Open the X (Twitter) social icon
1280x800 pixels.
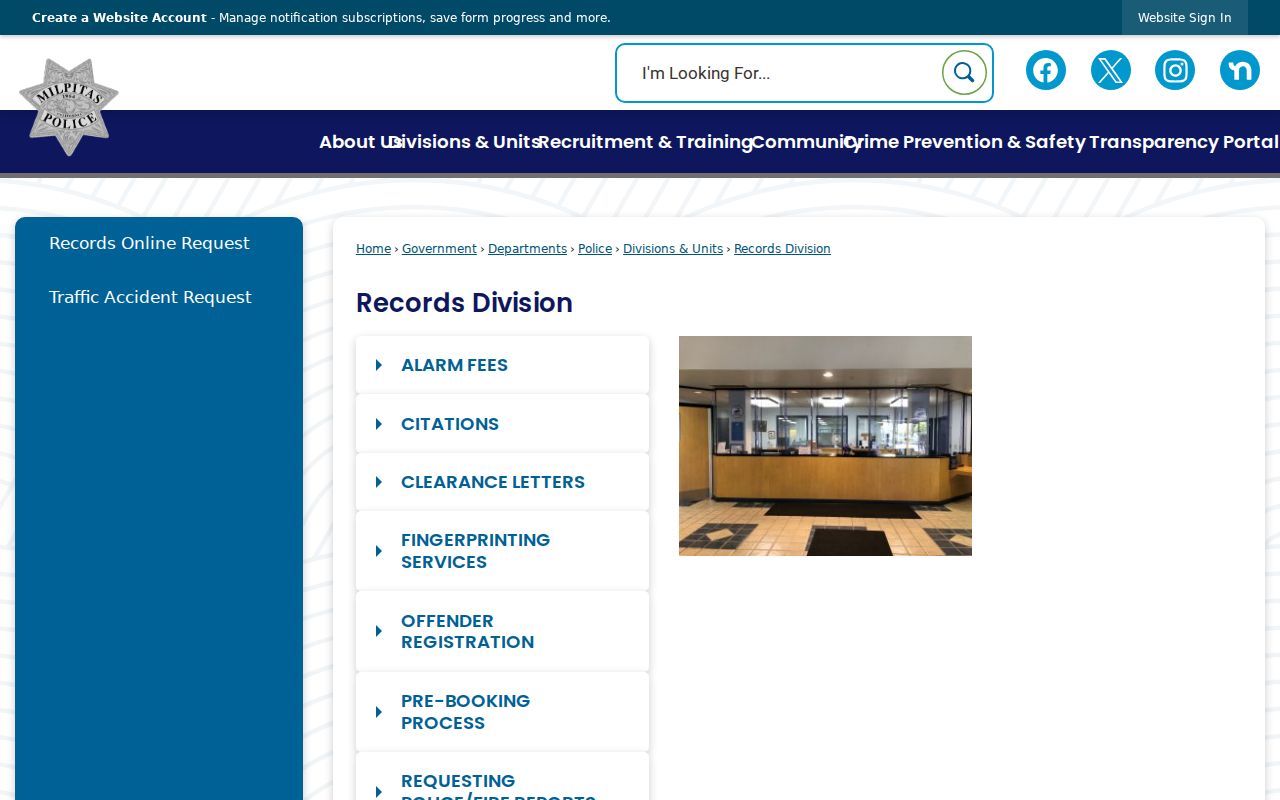coord(1110,70)
